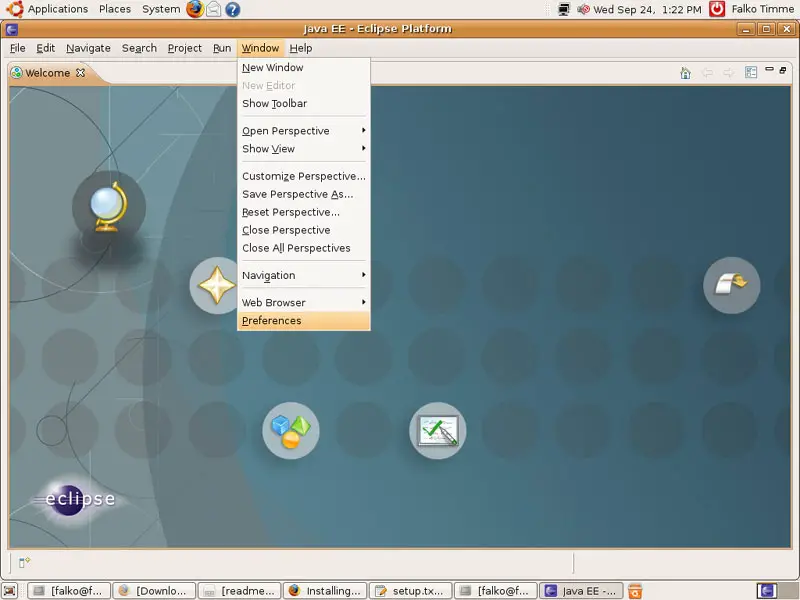Click the date and time clock

(647, 9)
